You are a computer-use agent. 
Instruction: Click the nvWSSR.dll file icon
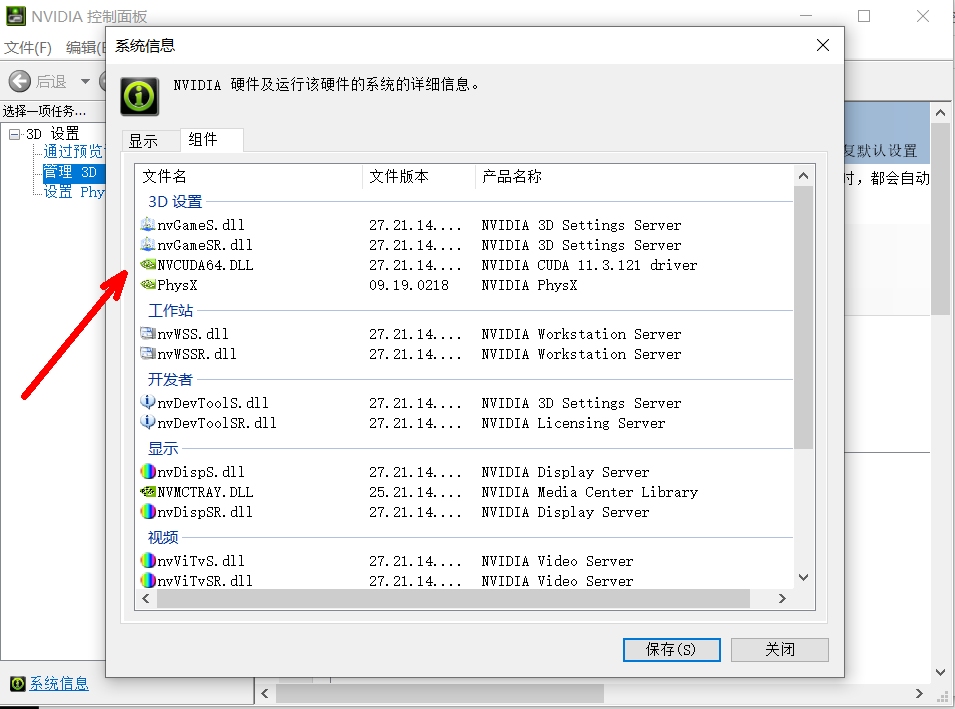[x=147, y=353]
